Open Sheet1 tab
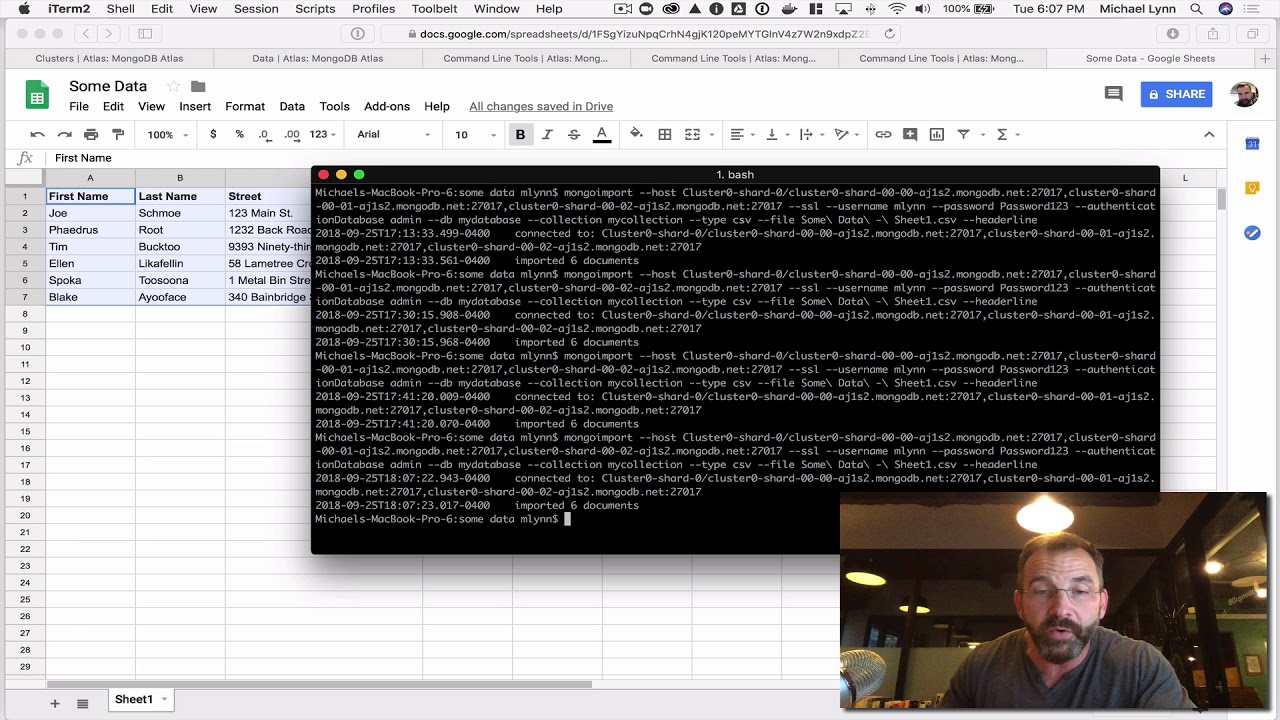The width and height of the screenshot is (1280, 720). pos(140,700)
